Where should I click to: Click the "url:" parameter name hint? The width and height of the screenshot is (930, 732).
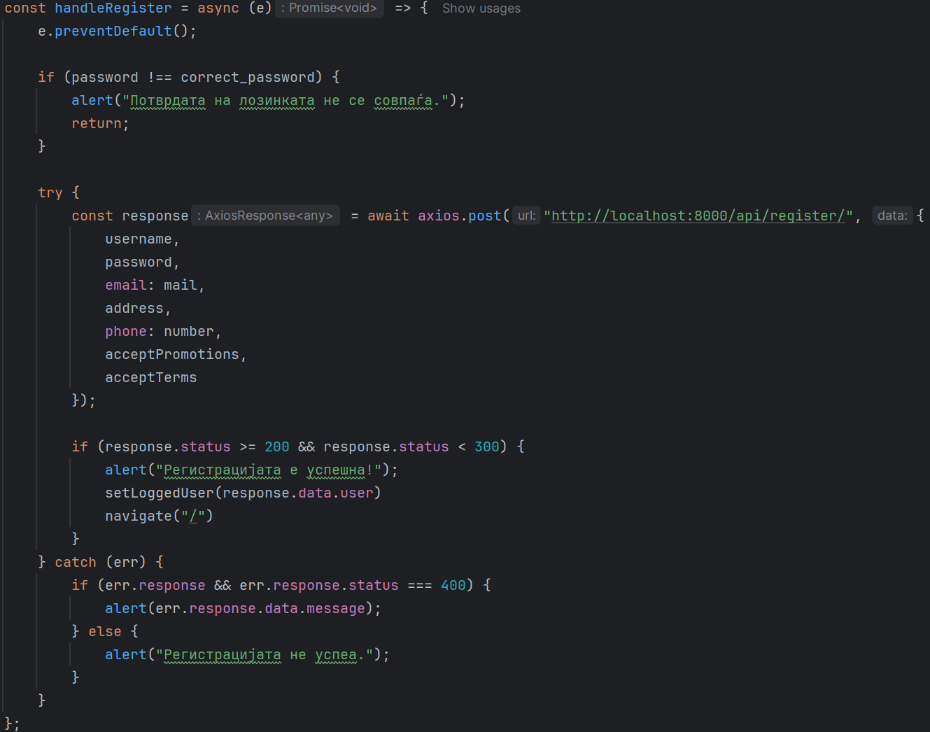pyautogui.click(x=527, y=216)
